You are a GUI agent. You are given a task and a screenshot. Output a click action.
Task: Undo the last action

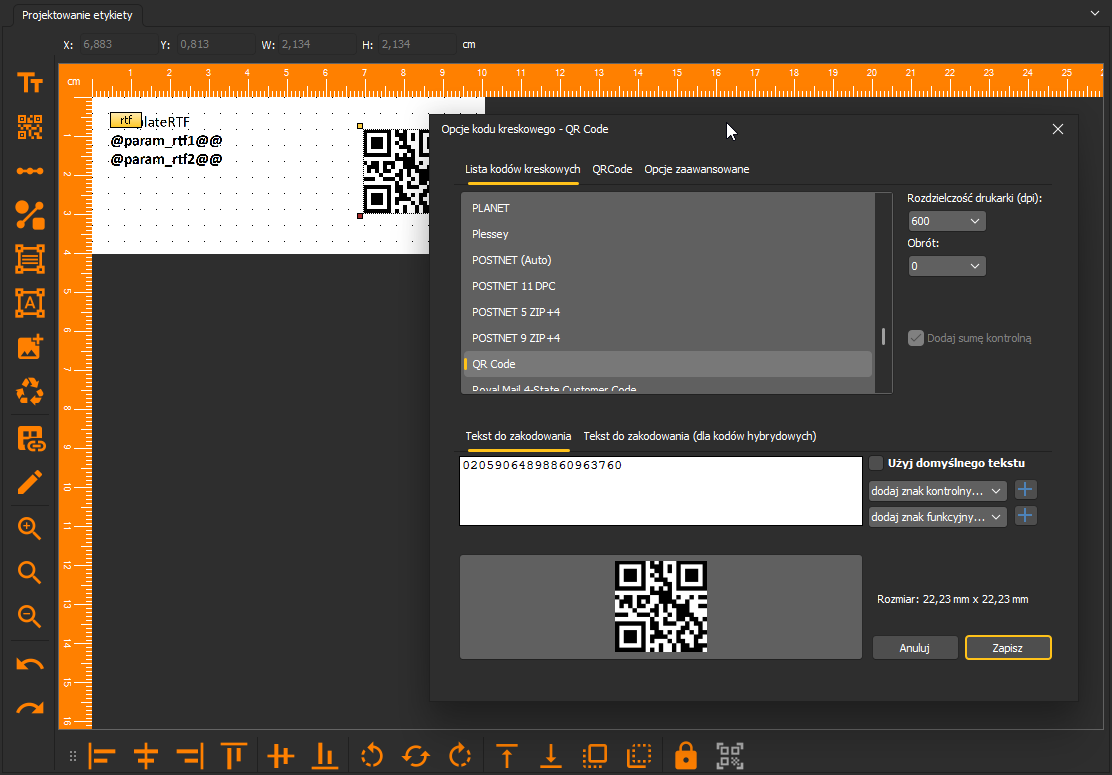(30, 664)
